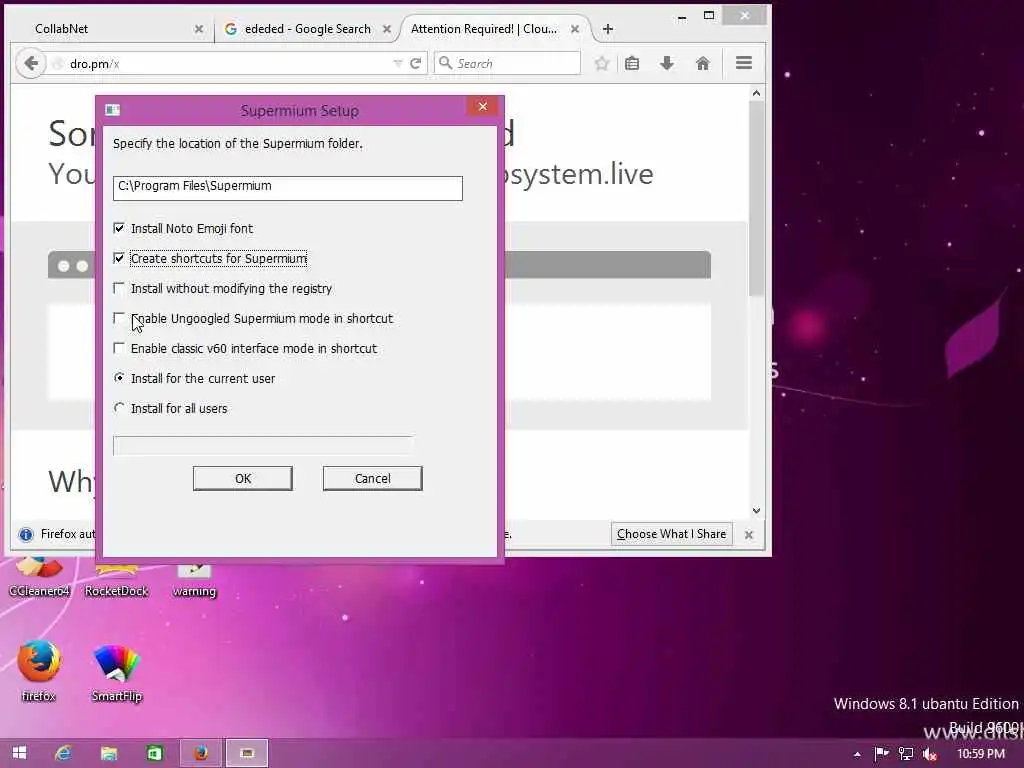Open the Windows Start button
Screen dimensions: 1024x768
20,753
